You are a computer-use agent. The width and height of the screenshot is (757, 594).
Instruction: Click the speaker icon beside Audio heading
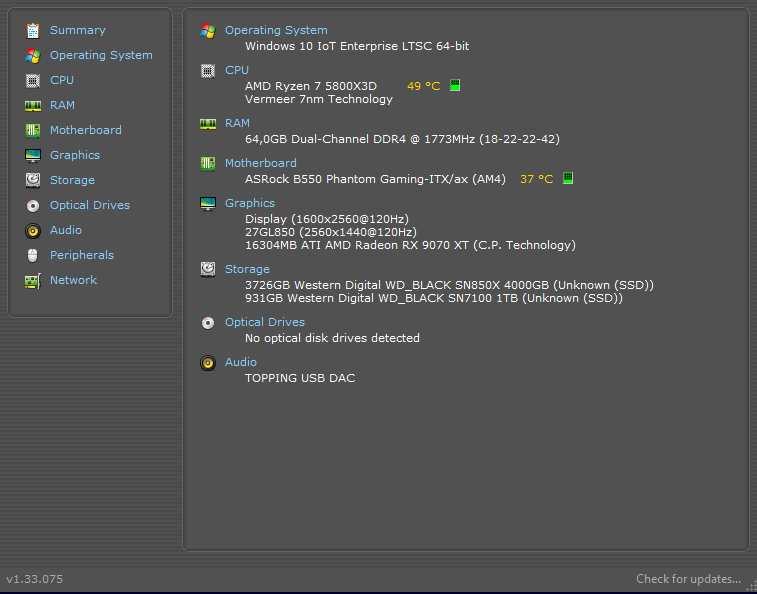tap(208, 363)
